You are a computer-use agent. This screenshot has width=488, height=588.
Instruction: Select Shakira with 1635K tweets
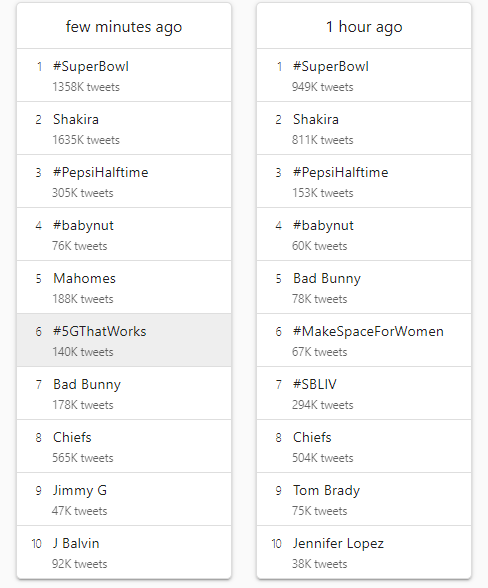point(124,128)
